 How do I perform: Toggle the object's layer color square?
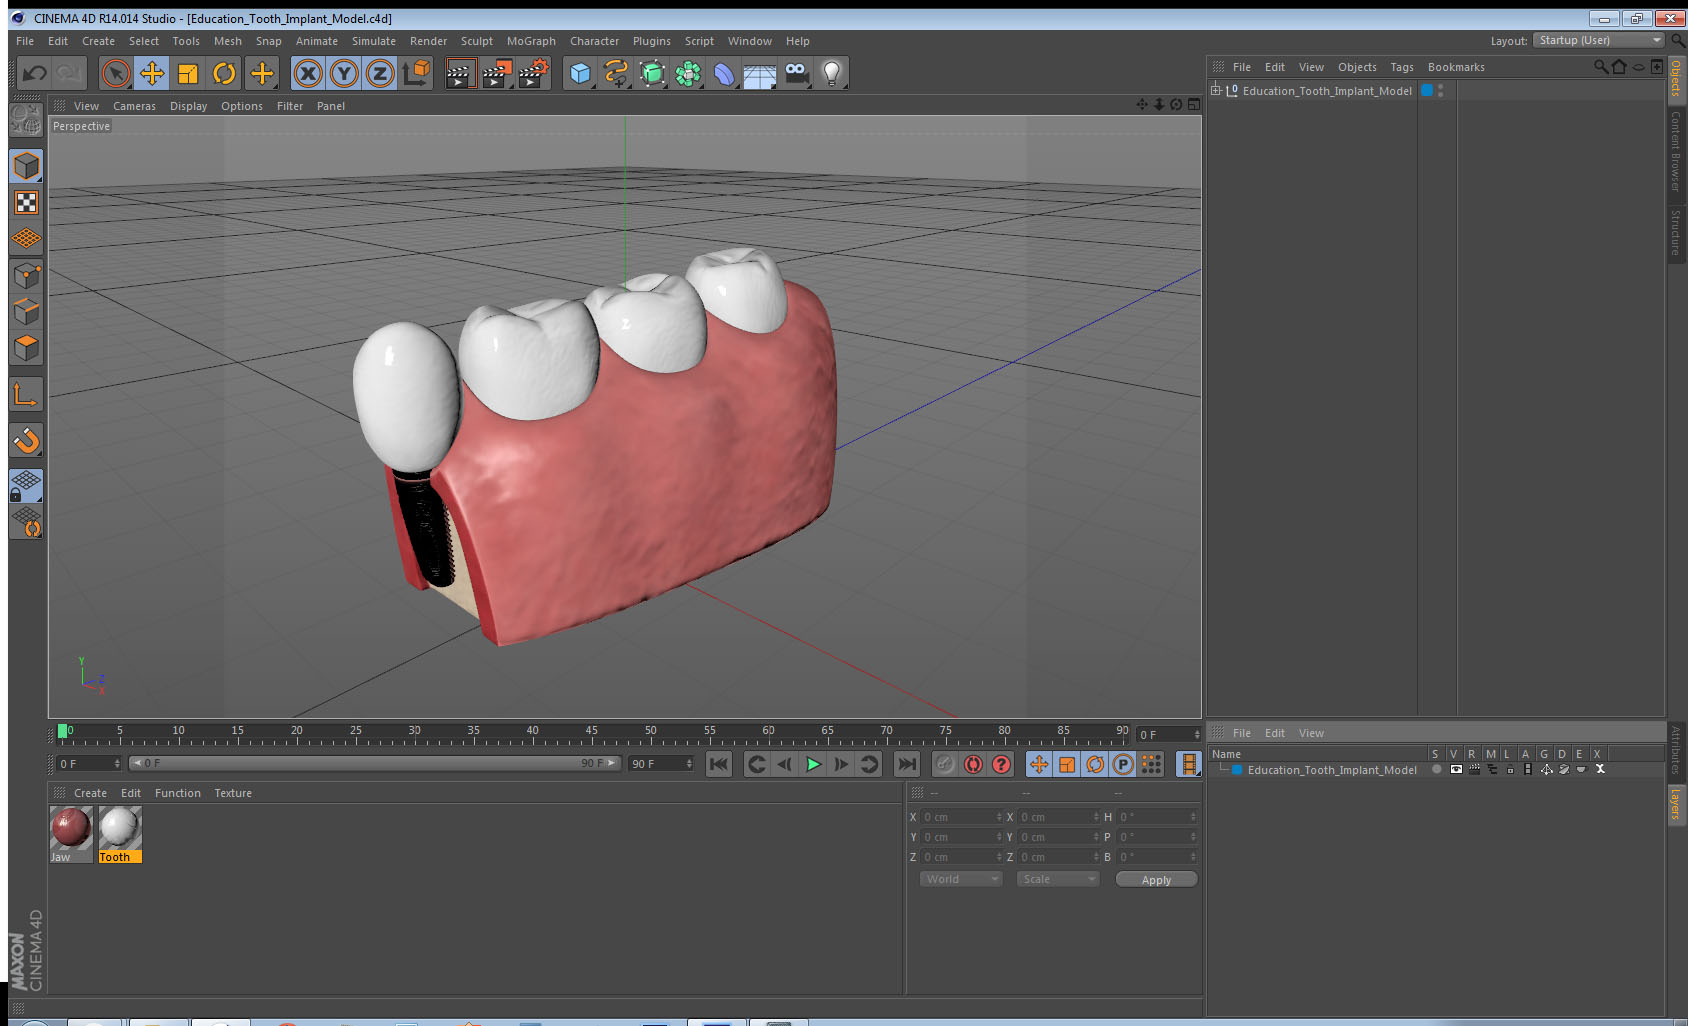1427,90
